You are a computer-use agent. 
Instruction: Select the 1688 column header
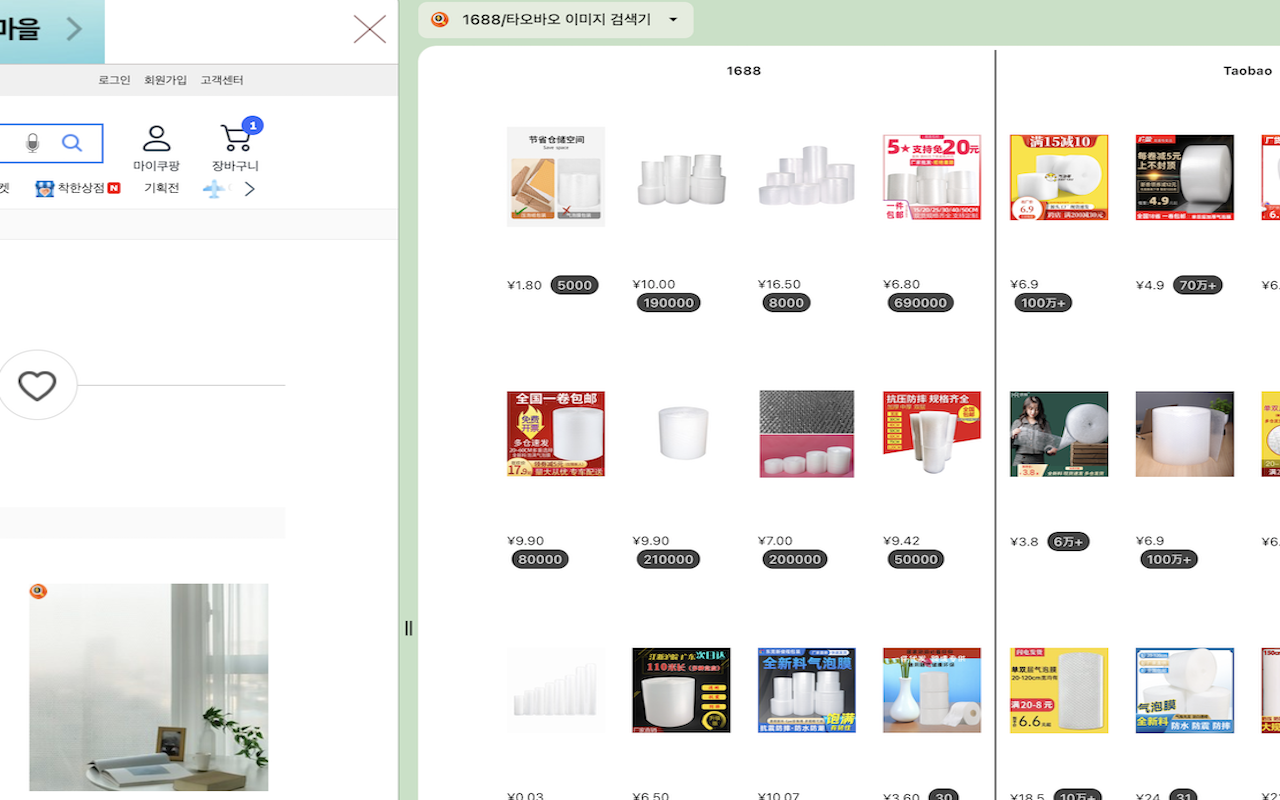(x=744, y=71)
